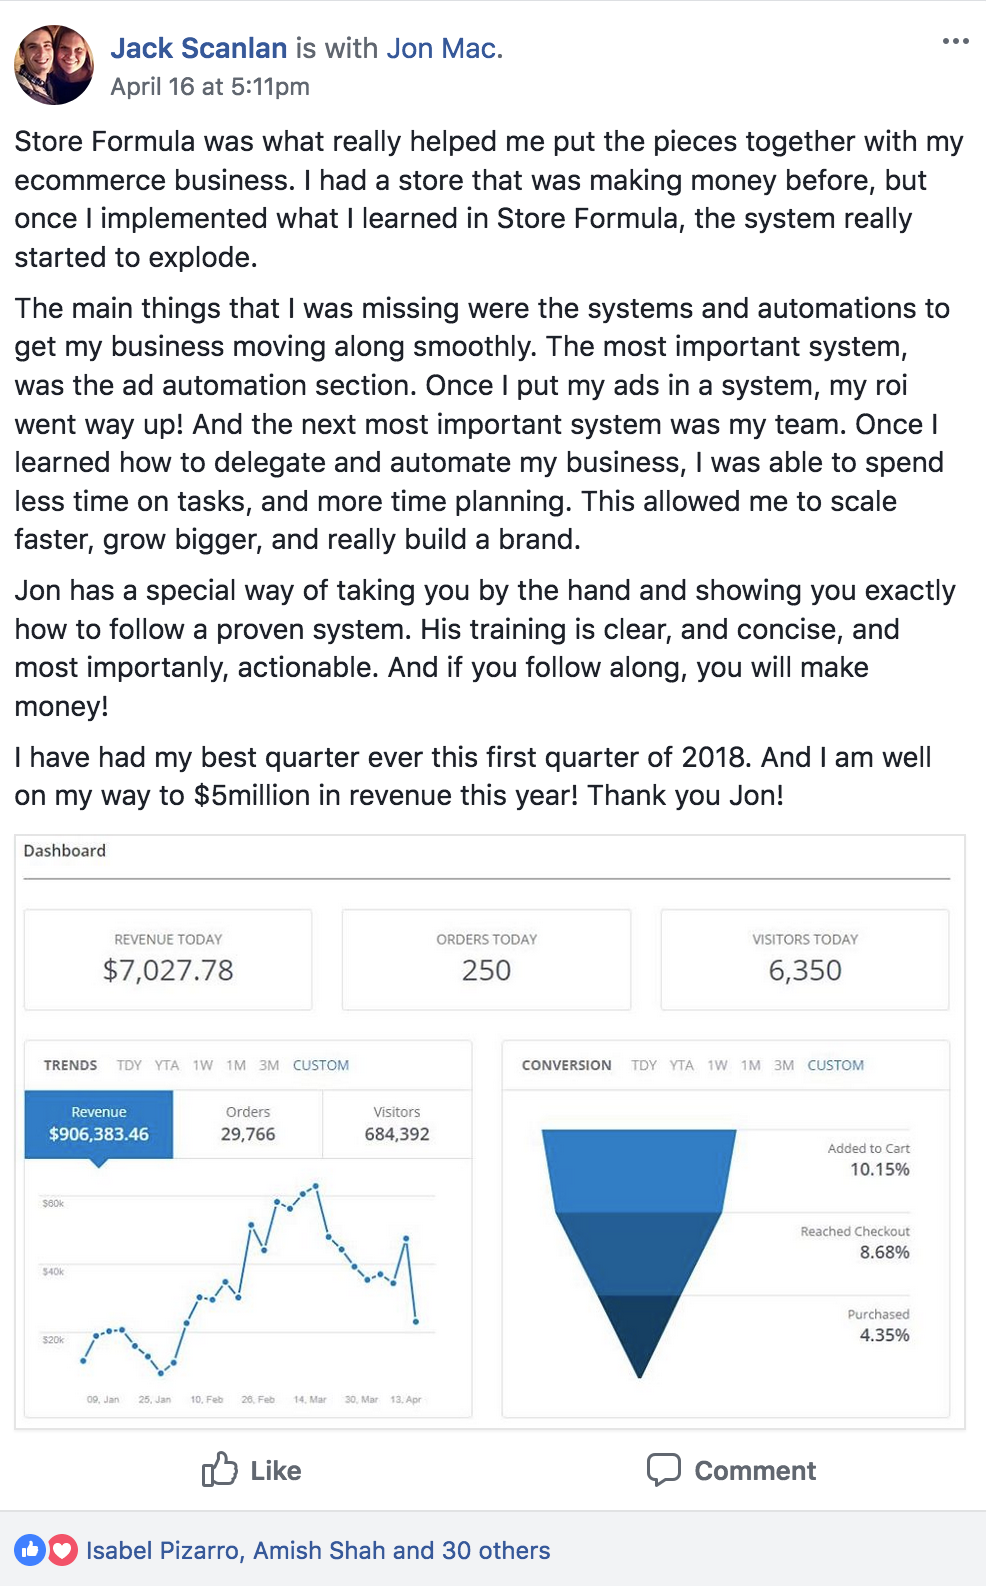Click the Like button text
This screenshot has height=1586, width=986.
click(x=276, y=1470)
